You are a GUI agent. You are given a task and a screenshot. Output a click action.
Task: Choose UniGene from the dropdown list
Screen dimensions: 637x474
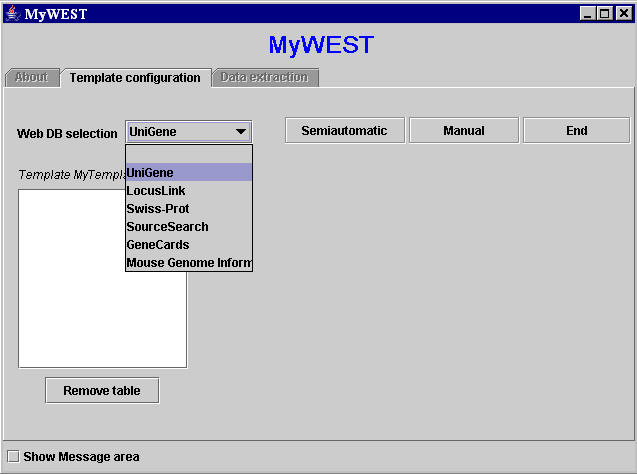coord(189,172)
